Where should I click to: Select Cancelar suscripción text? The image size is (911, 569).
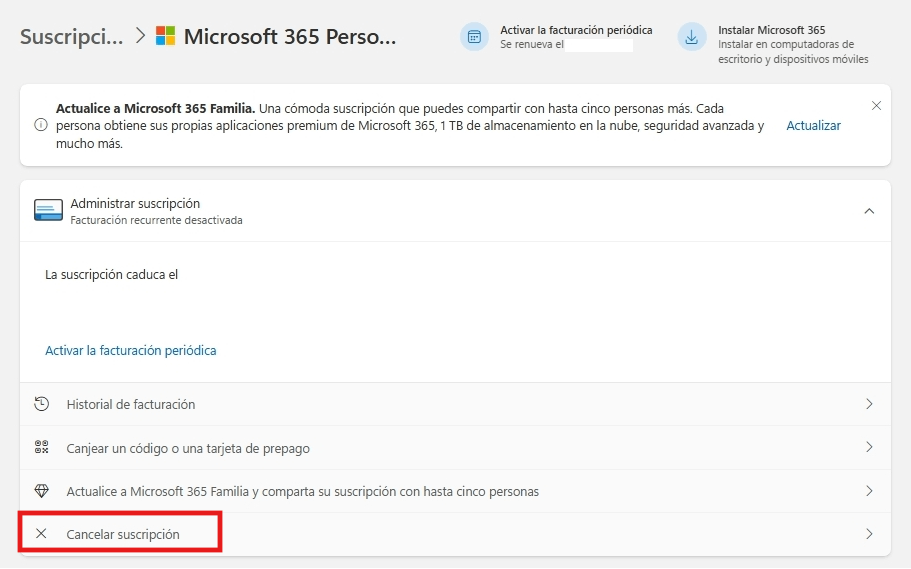click(123, 535)
